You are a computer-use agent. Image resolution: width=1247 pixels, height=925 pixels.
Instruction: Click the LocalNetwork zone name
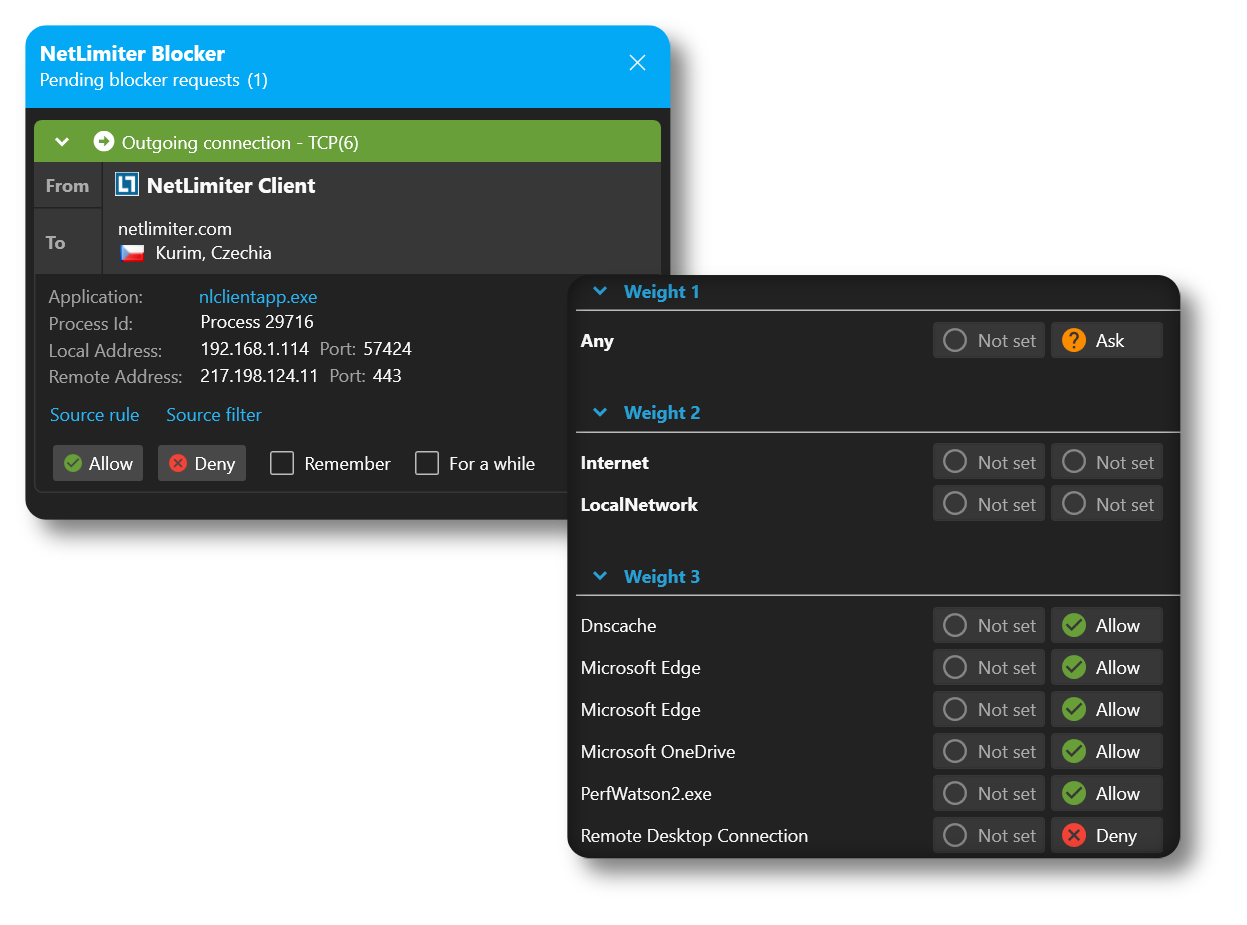click(639, 505)
